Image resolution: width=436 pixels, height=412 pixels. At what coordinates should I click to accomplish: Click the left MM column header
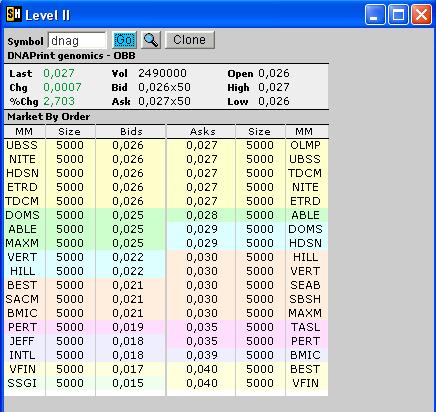(x=24, y=131)
